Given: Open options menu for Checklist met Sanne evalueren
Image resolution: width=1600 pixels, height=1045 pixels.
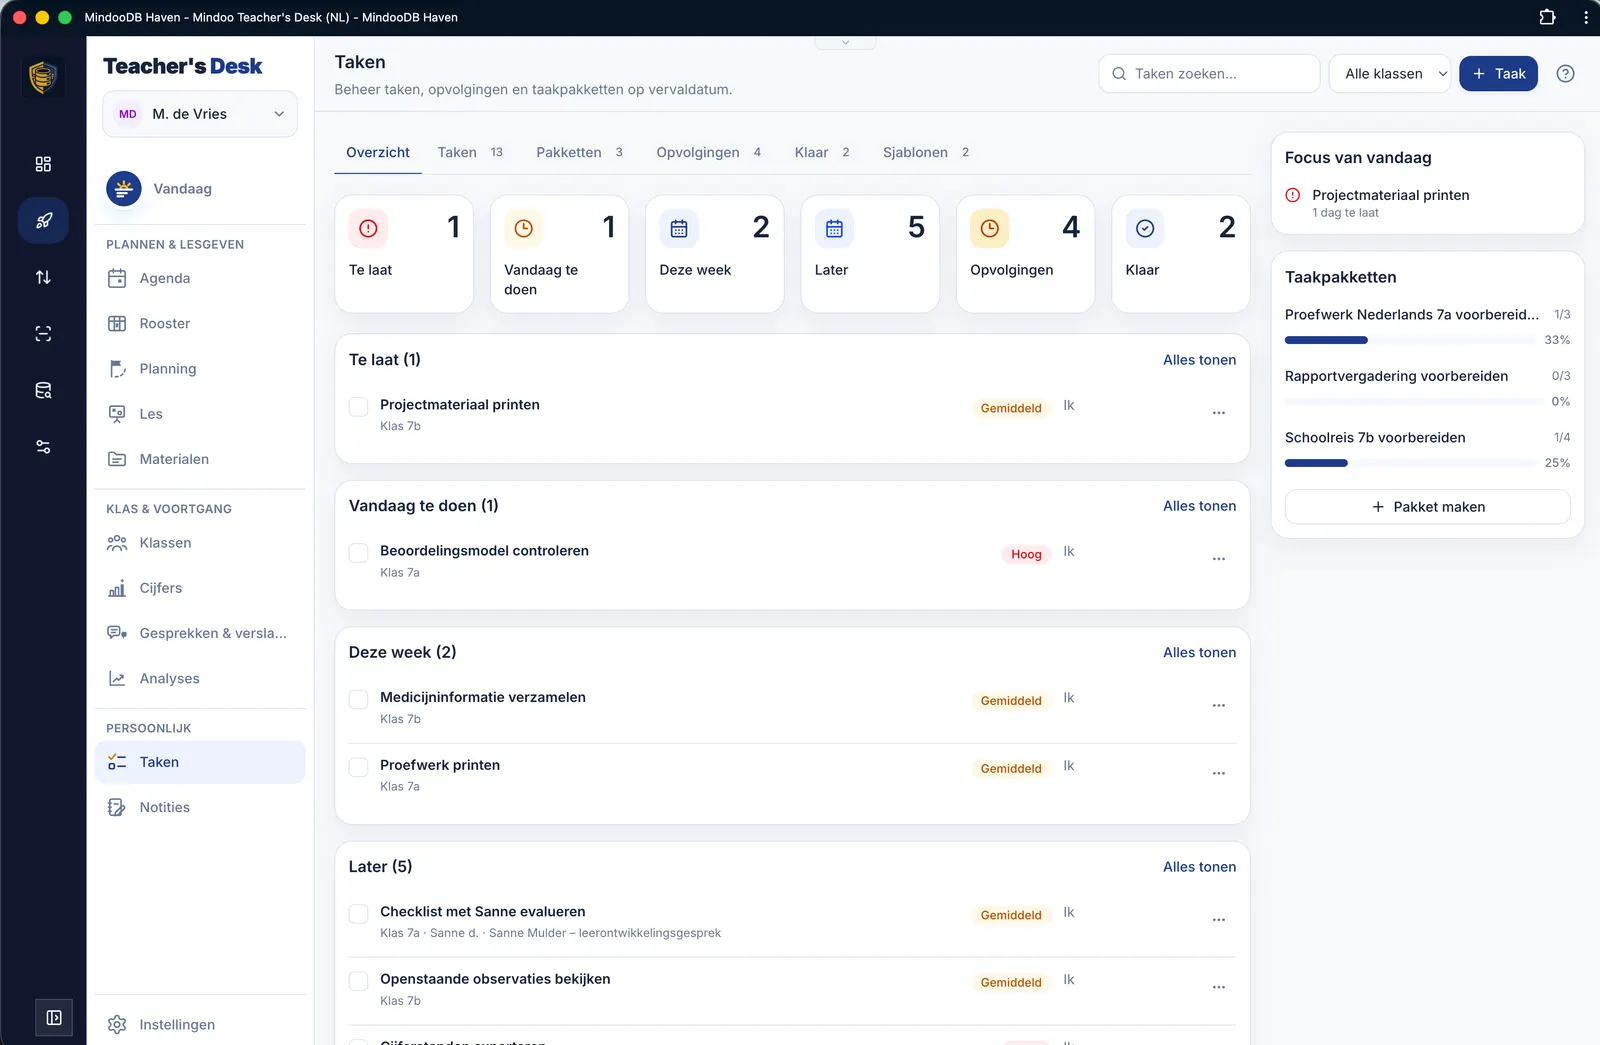Looking at the screenshot, I should click(1219, 920).
